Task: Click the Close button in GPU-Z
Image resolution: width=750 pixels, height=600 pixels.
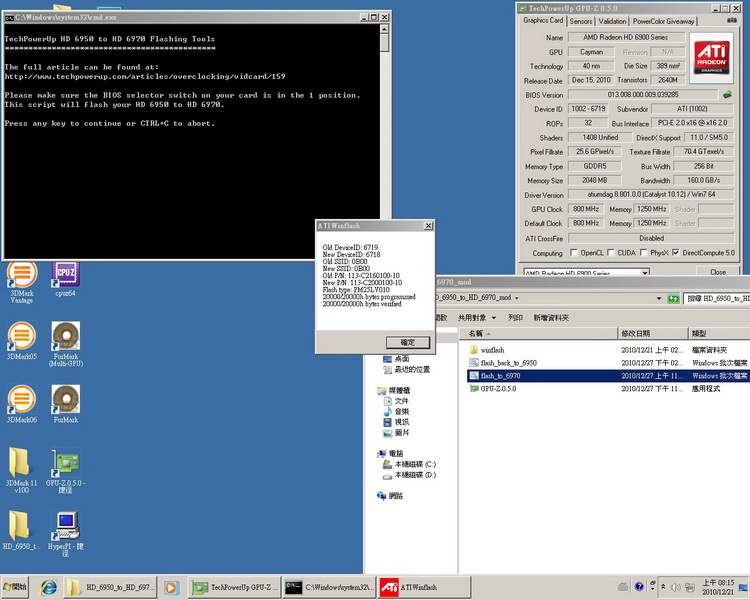Action: pos(717,272)
